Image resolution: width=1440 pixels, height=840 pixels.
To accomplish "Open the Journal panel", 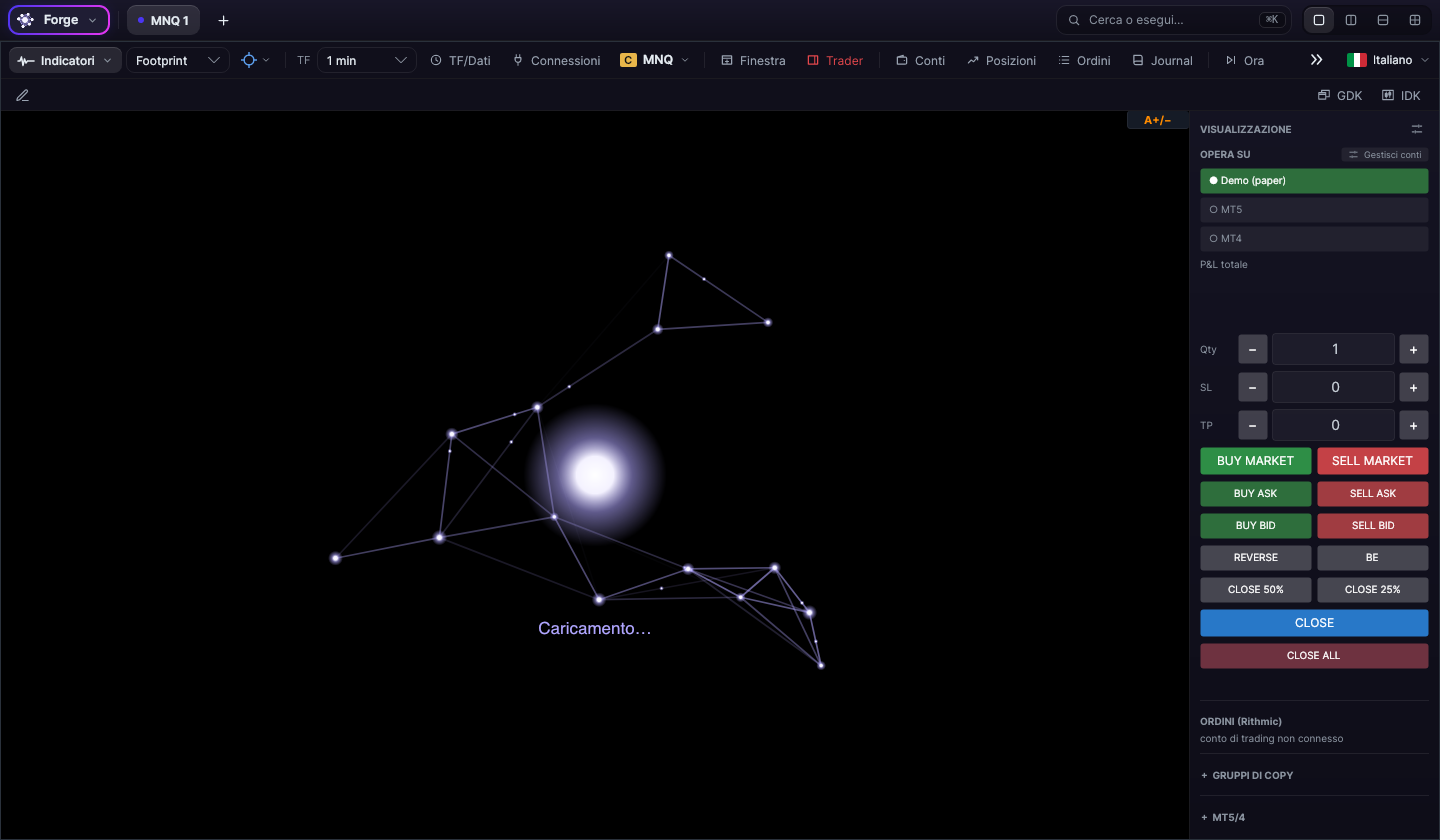I will click(x=1162, y=60).
